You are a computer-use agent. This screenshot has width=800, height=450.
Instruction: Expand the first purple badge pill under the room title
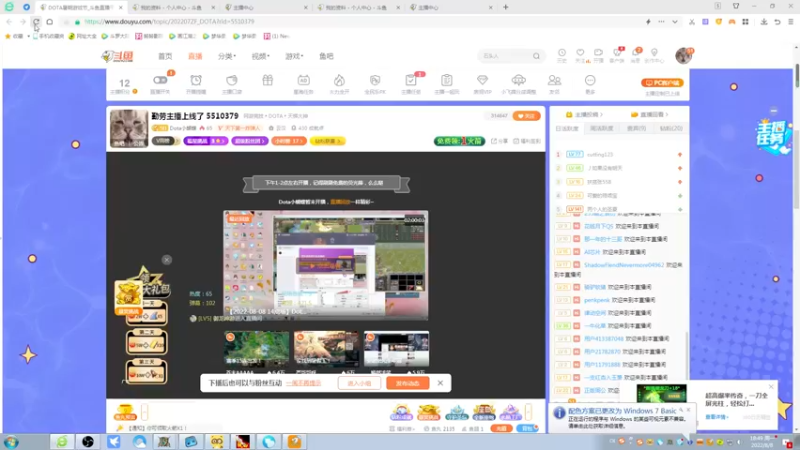pos(206,141)
